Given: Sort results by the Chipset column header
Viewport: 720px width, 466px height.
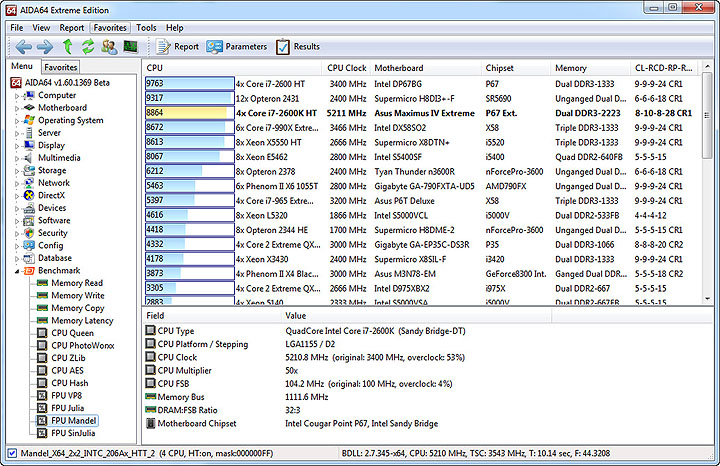Looking at the screenshot, I should click(516, 68).
